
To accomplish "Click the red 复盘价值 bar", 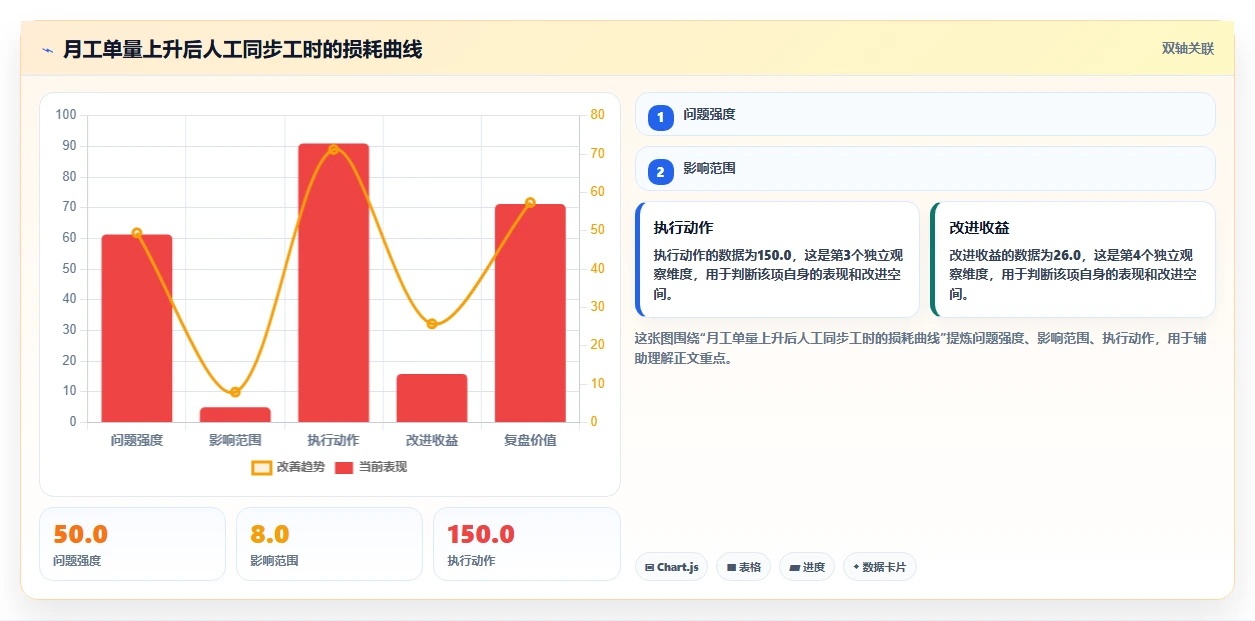I will click(x=530, y=313).
